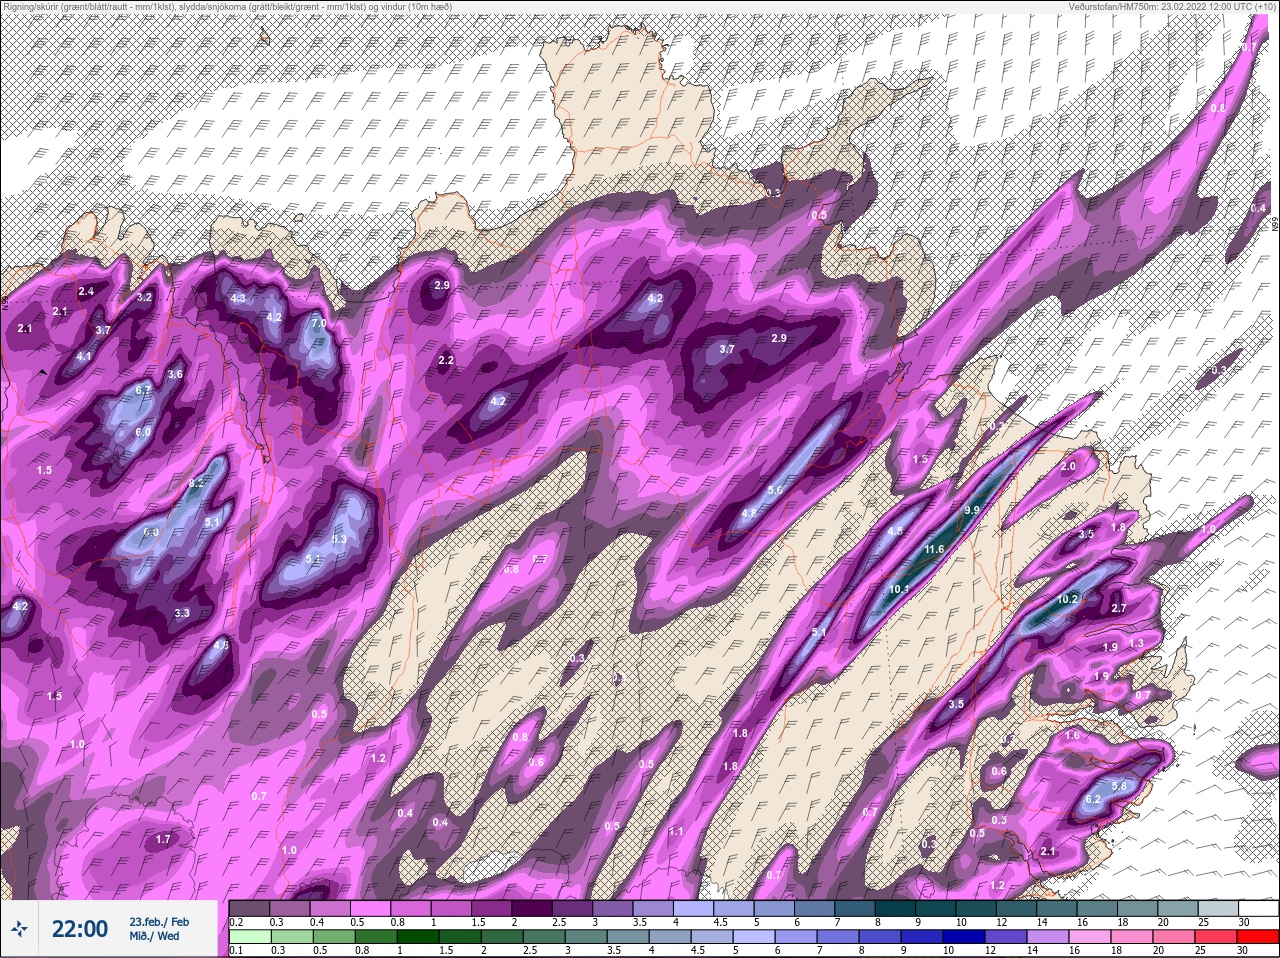
Task: Click the 5.8 precipitation value on the map
Action: (x=1119, y=786)
